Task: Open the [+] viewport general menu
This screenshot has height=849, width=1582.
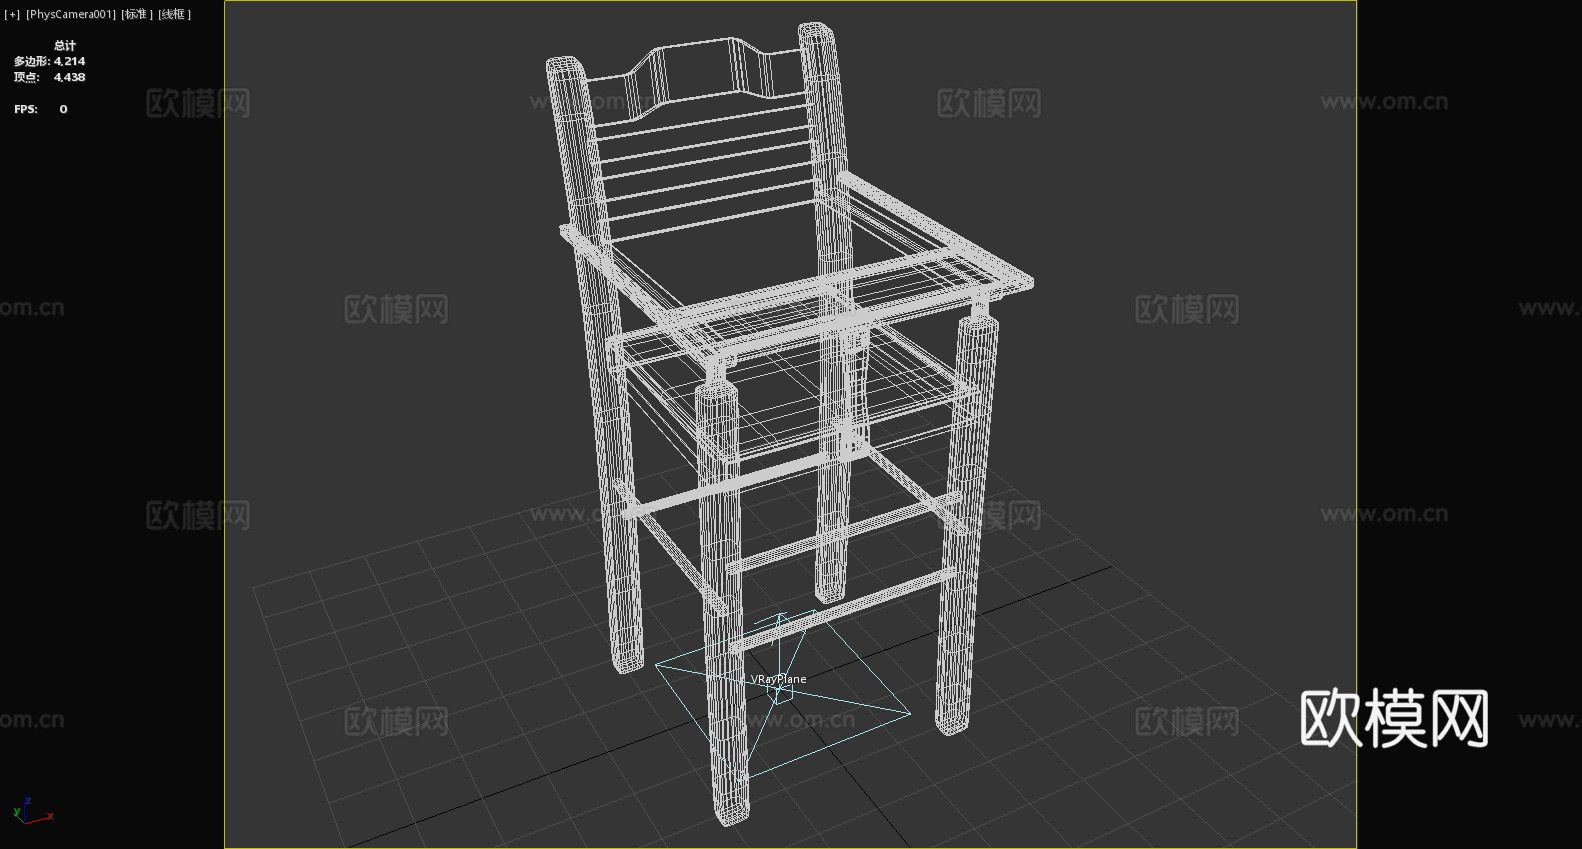Action: pos(12,14)
